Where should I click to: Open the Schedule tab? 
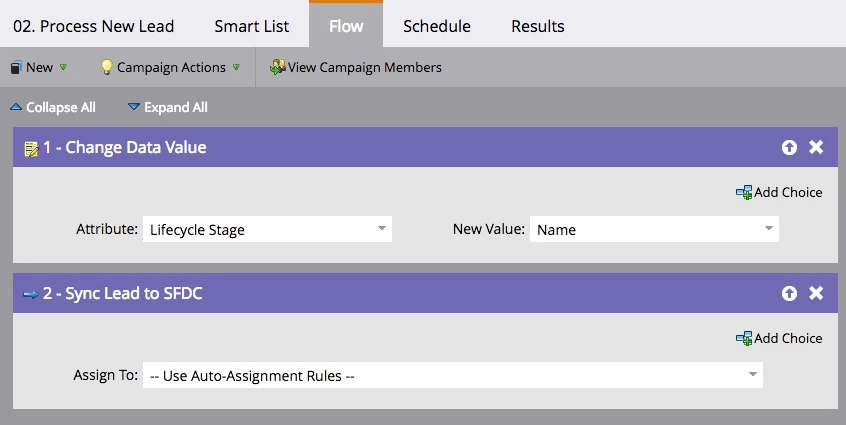436,26
